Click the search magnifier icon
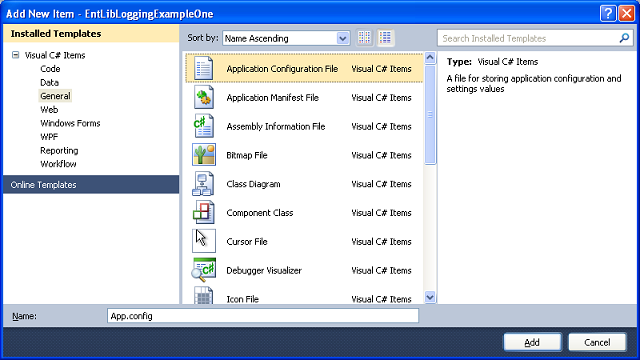The height and width of the screenshot is (360, 640). point(624,38)
